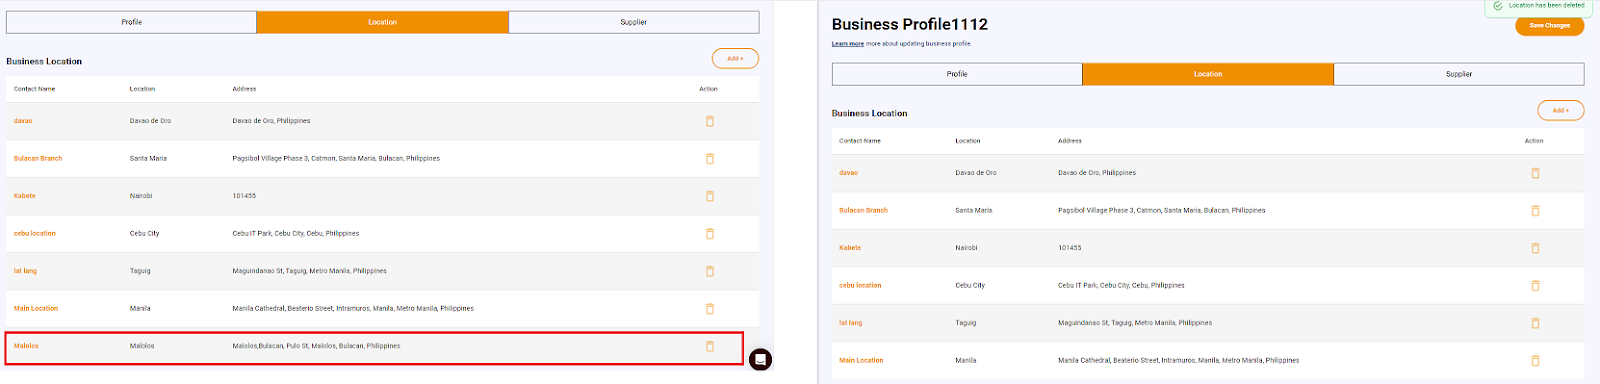
Task: Select Location tab above the Malolos list
Action: pos(382,22)
